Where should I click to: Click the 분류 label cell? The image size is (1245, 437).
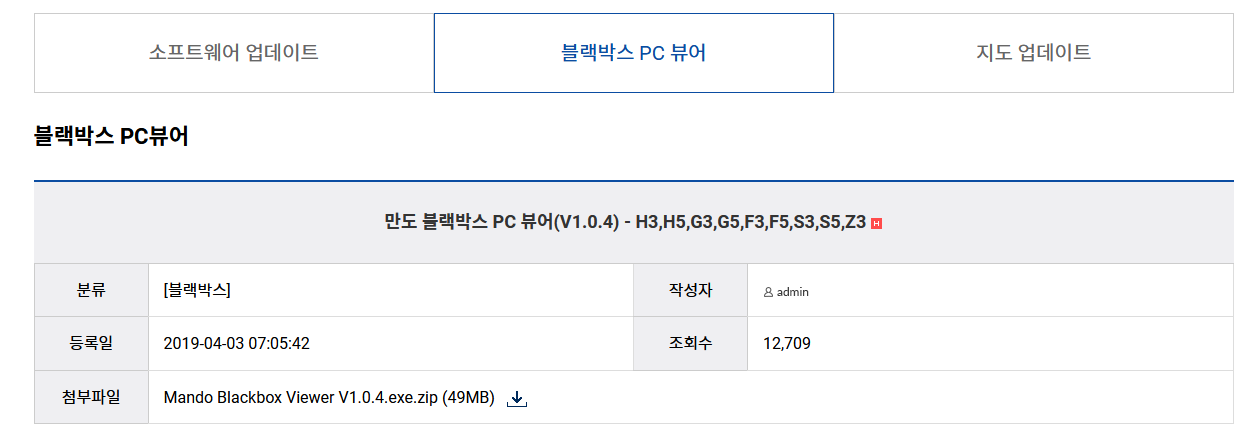91,290
